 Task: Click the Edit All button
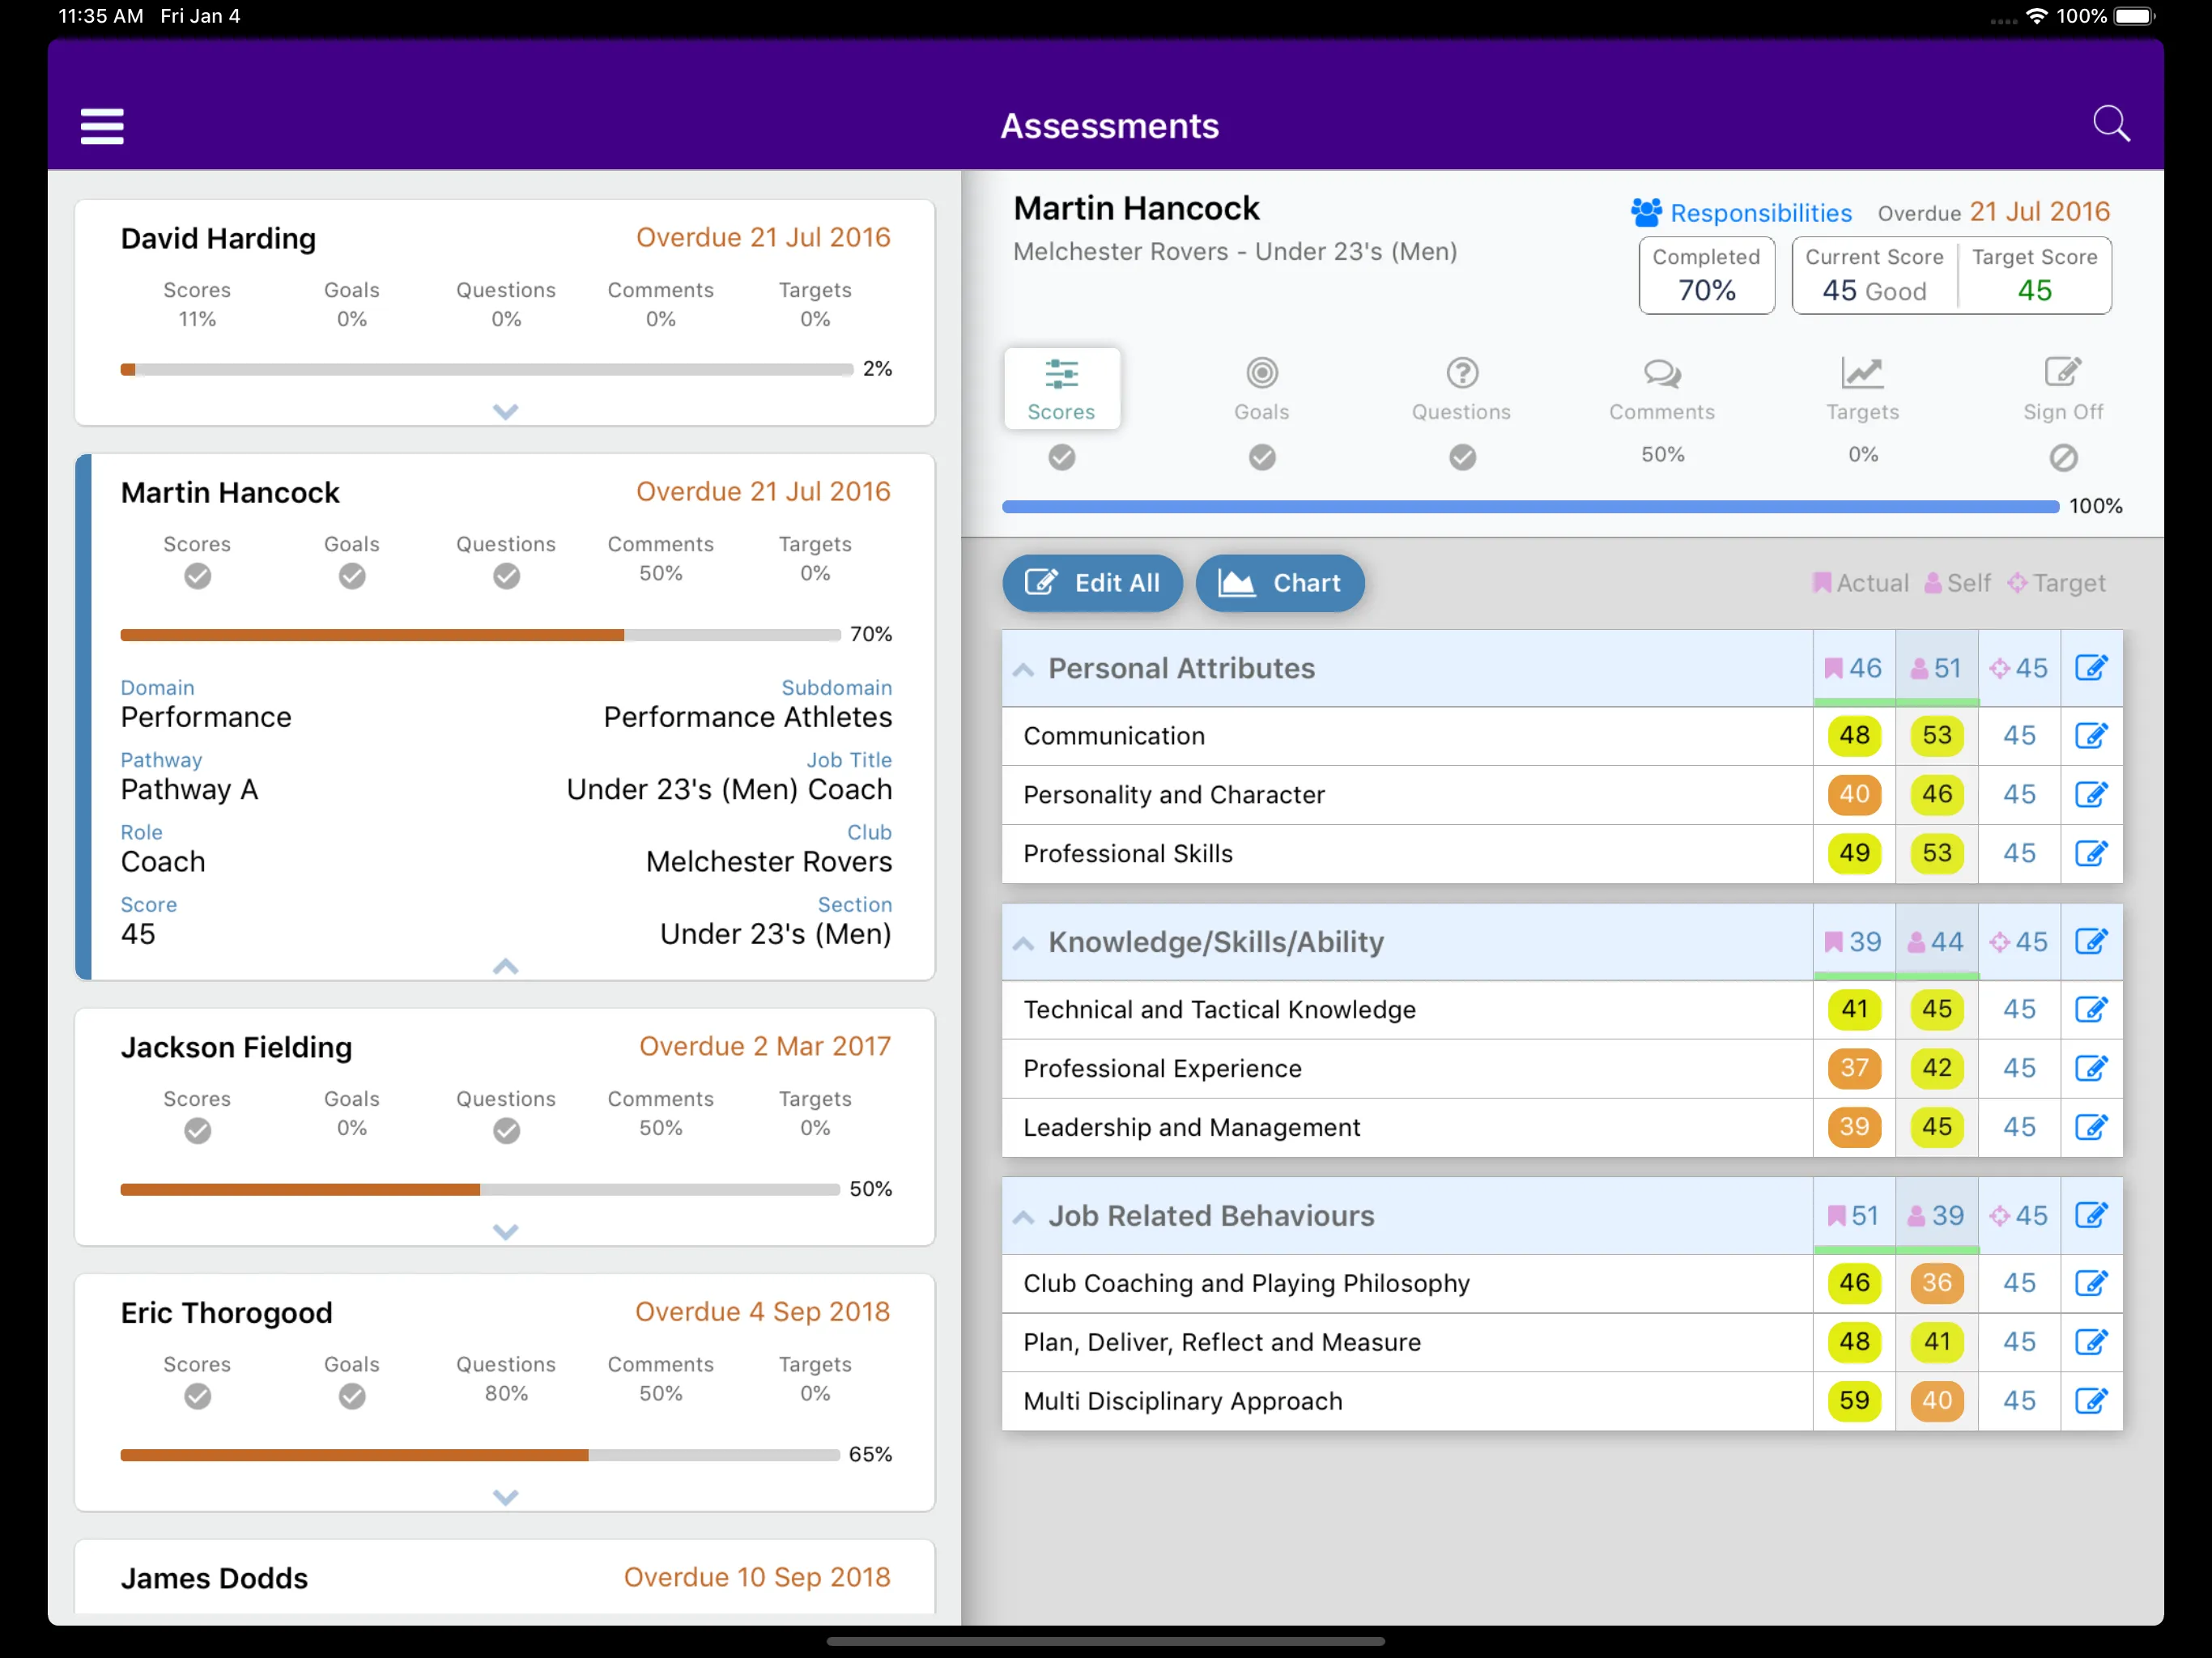pos(1093,583)
